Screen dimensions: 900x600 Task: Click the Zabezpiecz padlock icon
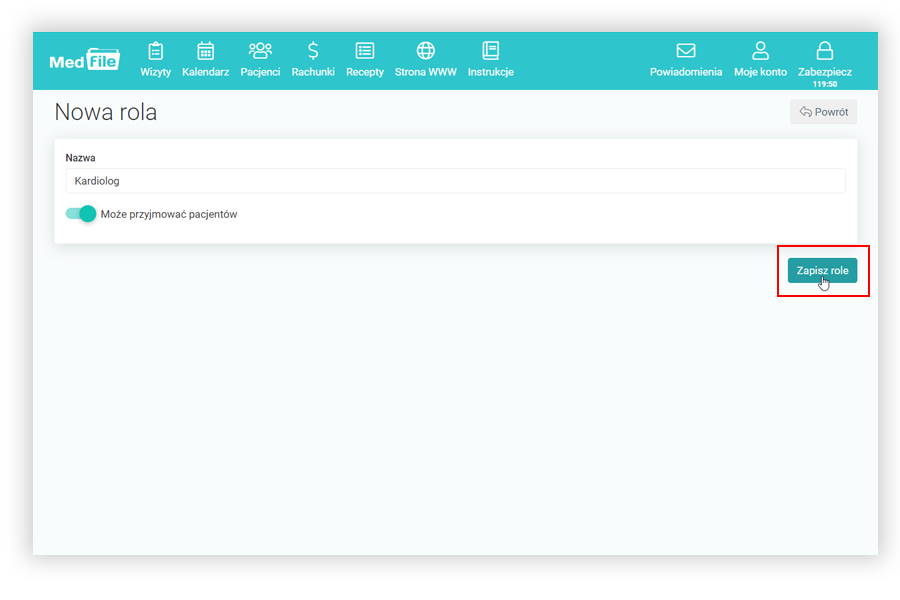tap(824, 51)
